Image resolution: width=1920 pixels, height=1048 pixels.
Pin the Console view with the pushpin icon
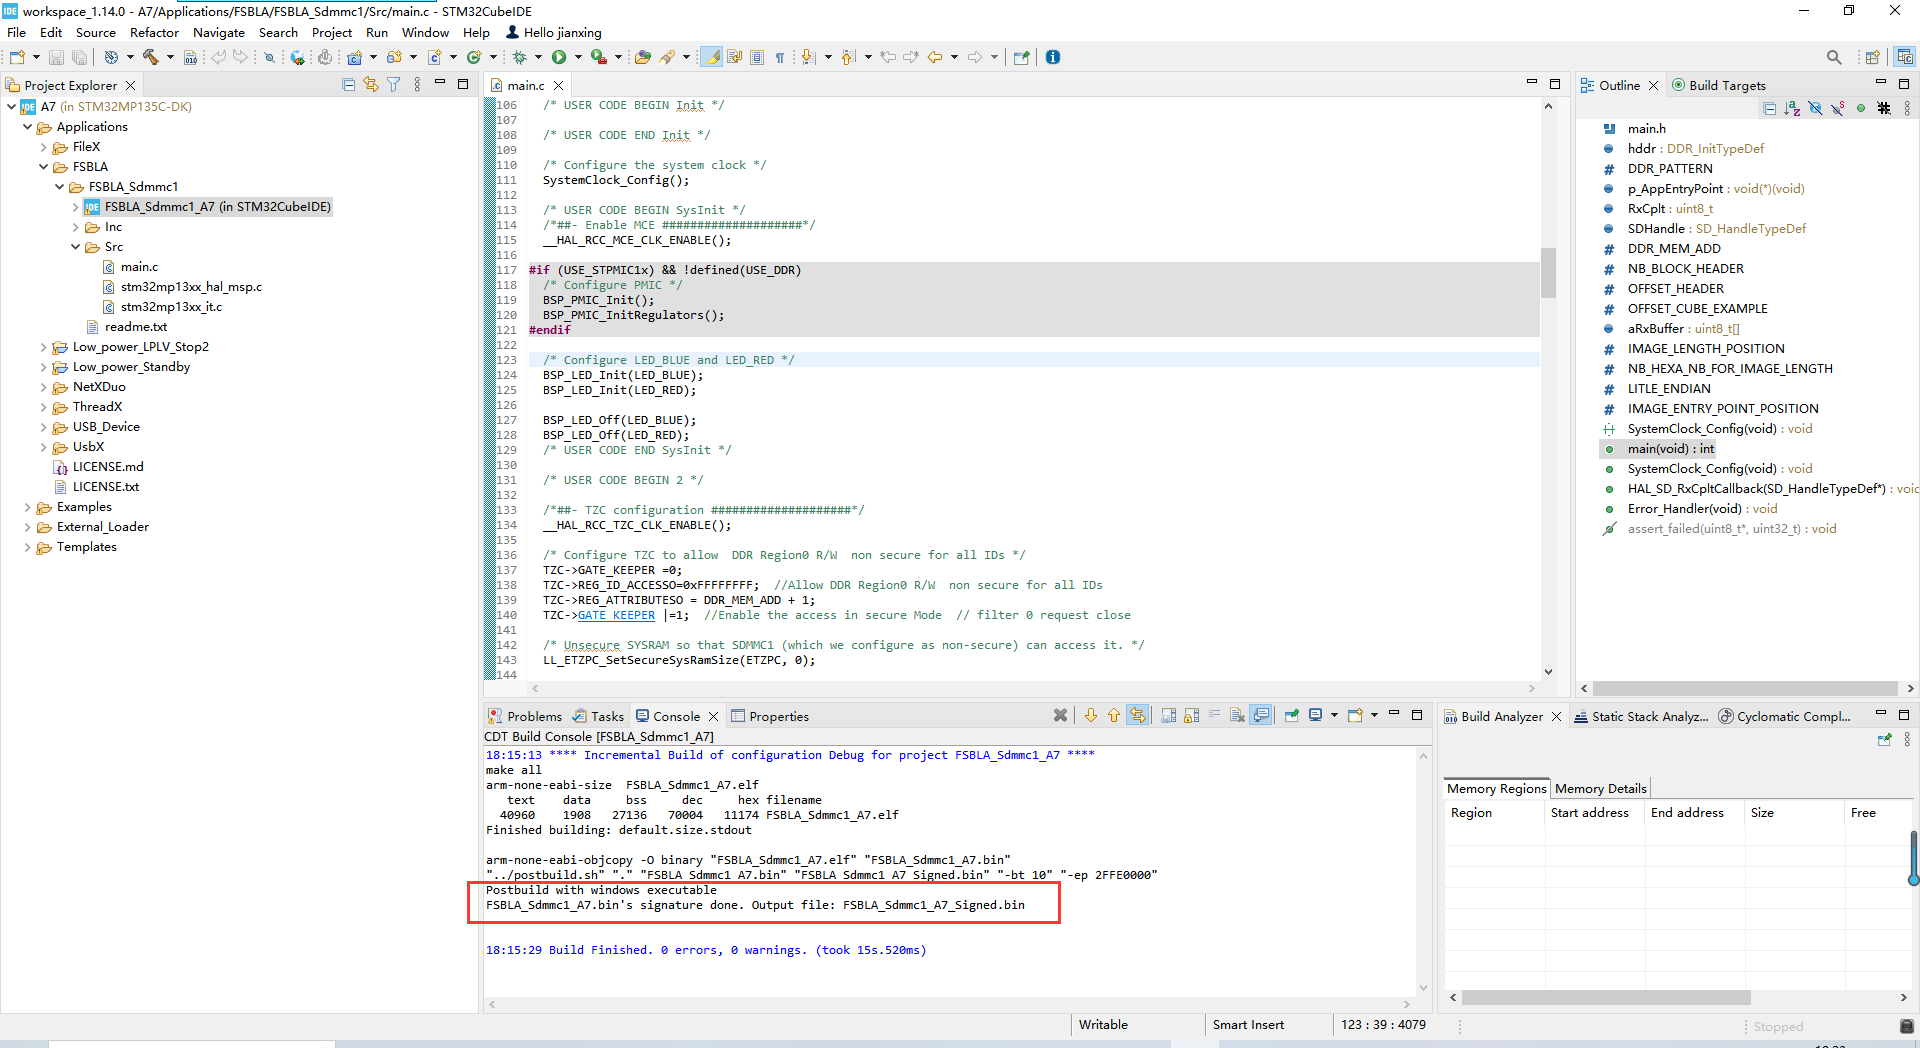[1291, 716]
